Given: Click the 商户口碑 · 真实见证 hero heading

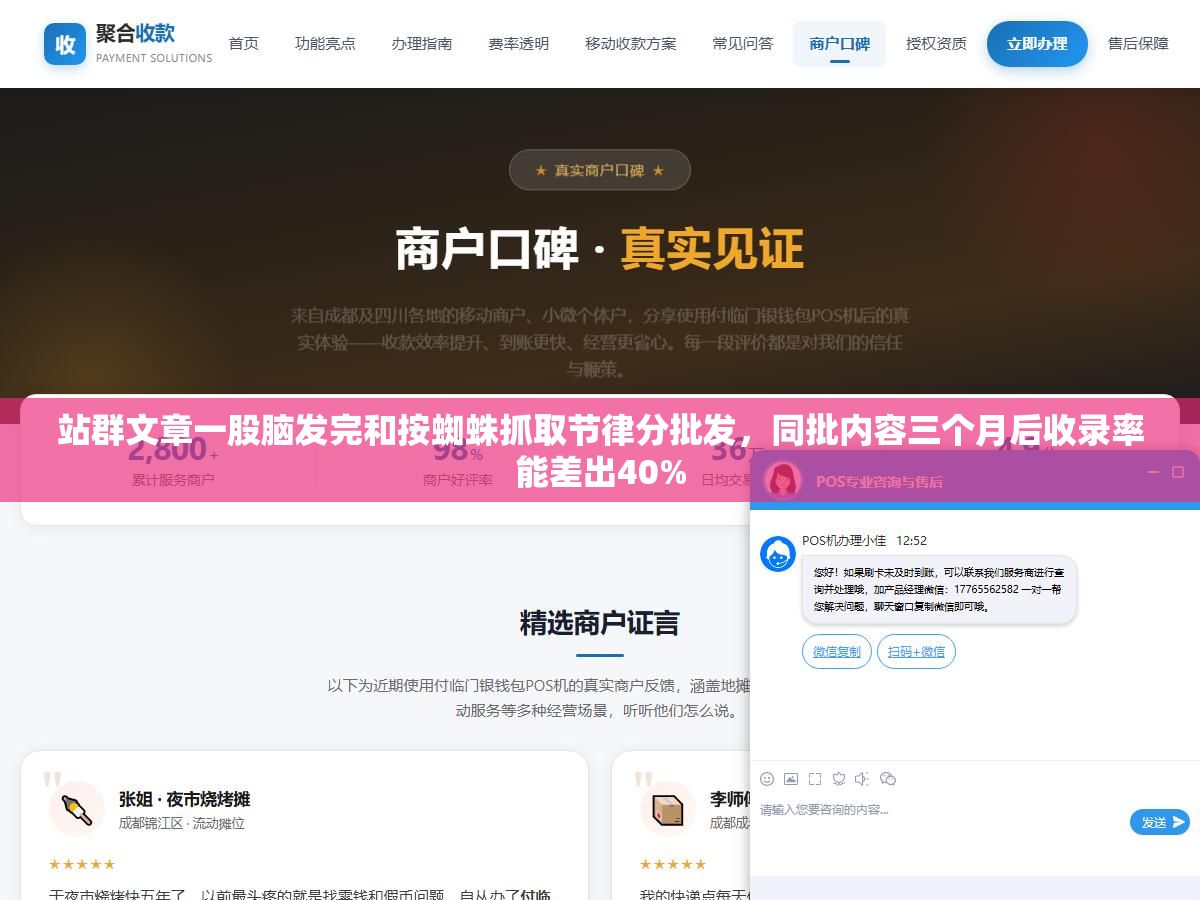Looking at the screenshot, I should click(600, 249).
